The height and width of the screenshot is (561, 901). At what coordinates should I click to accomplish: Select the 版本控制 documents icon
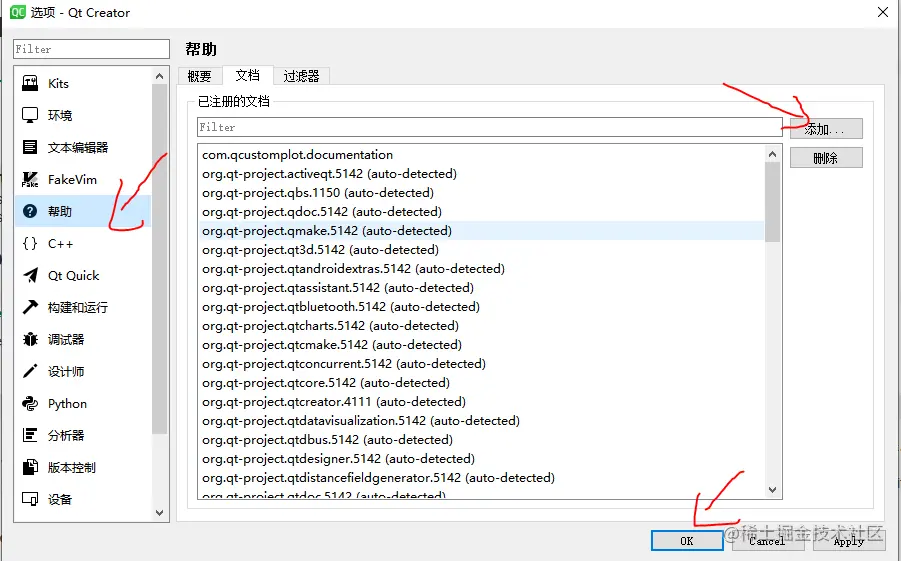pos(30,467)
